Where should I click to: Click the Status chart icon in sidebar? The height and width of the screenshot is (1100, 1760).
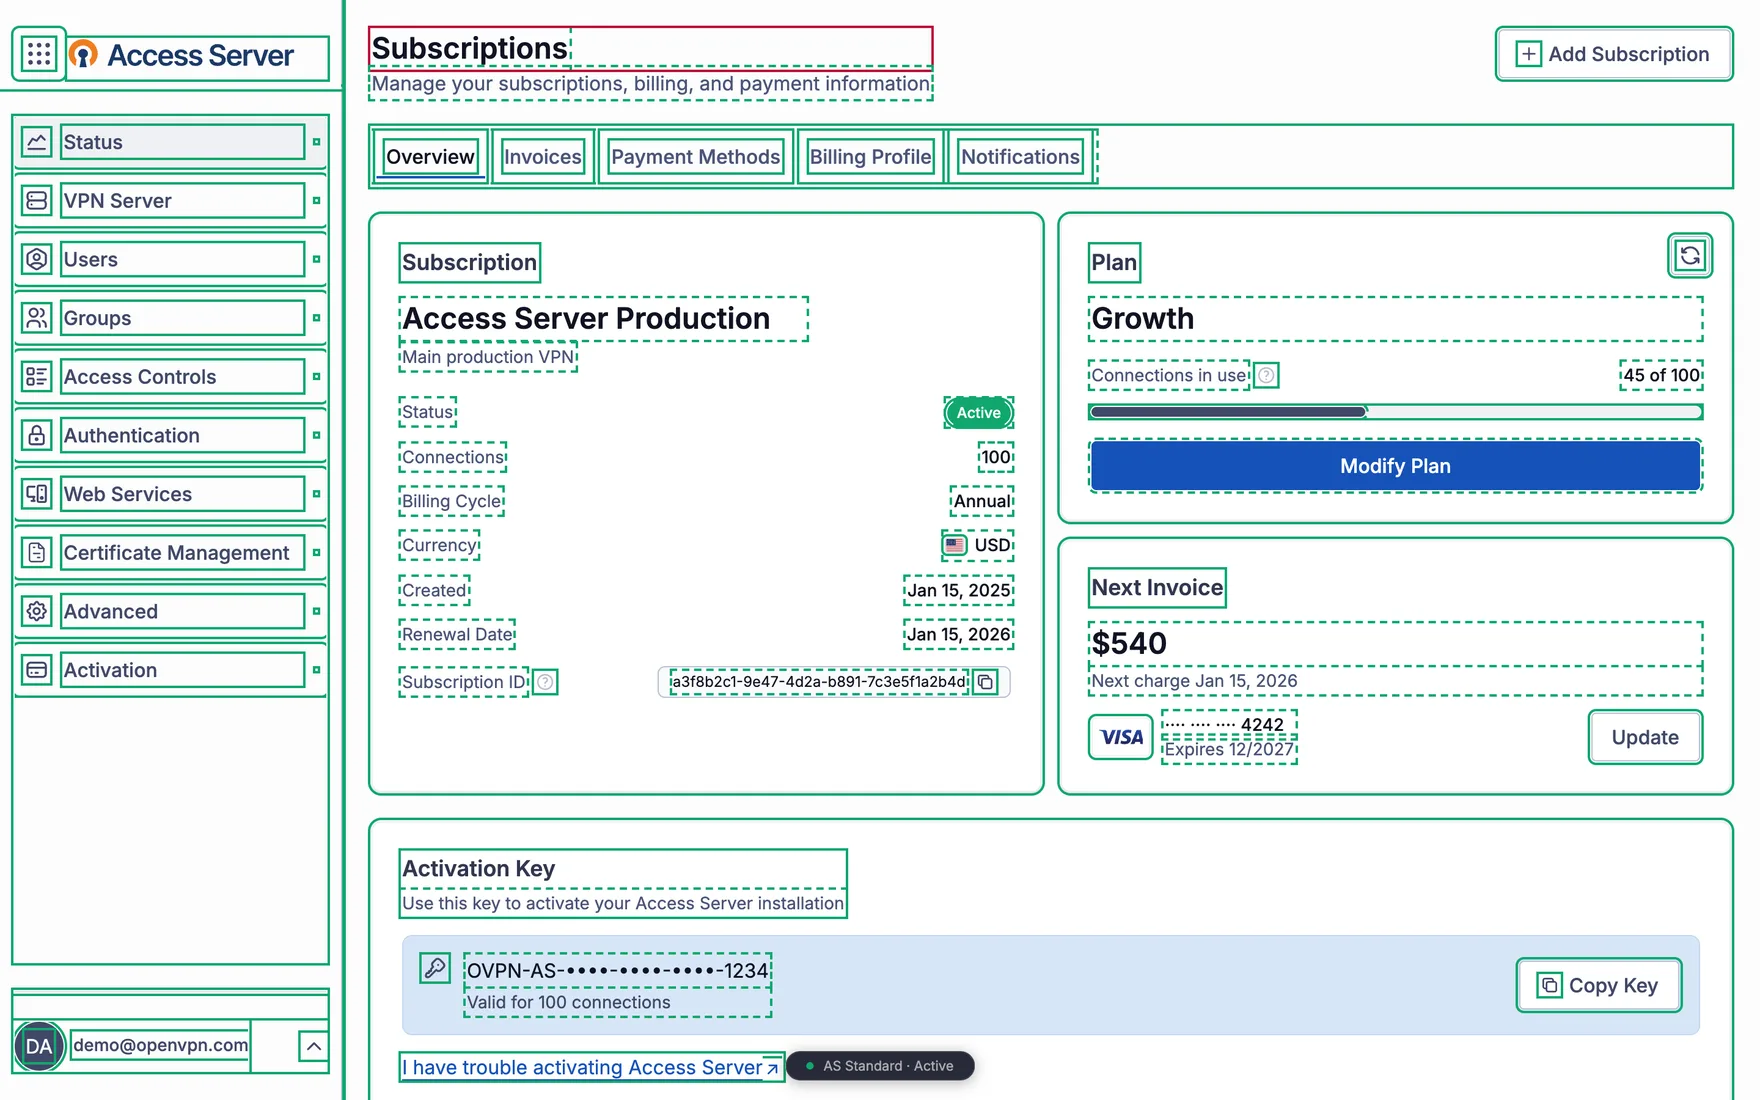pos(37,142)
